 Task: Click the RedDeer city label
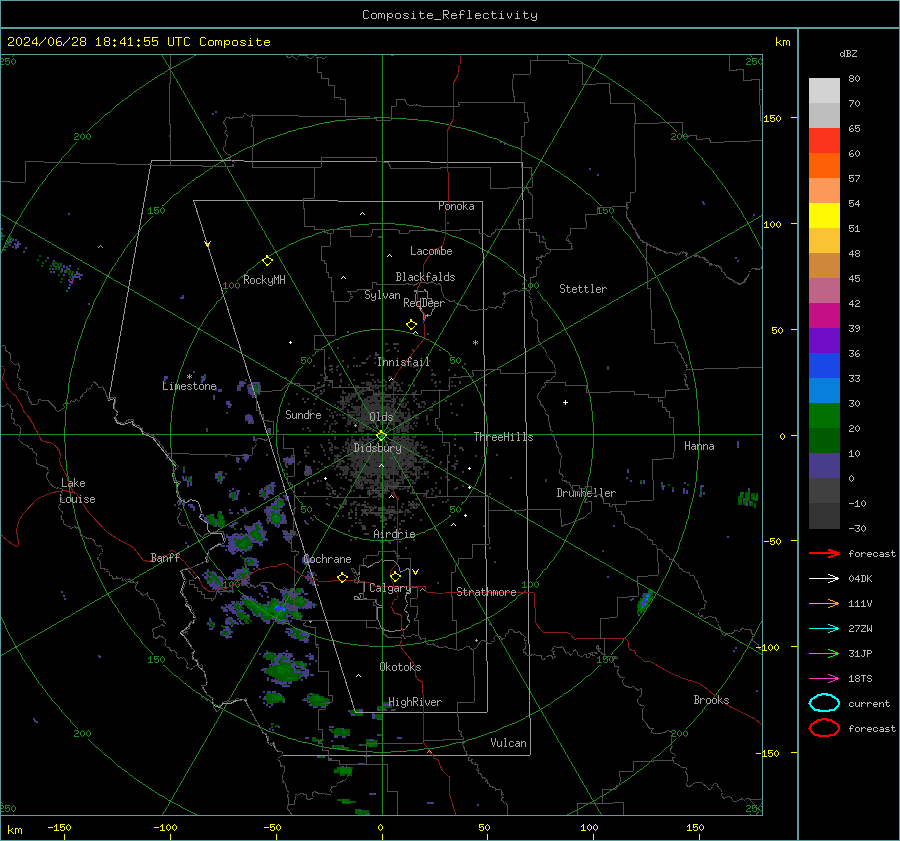pyautogui.click(x=424, y=303)
